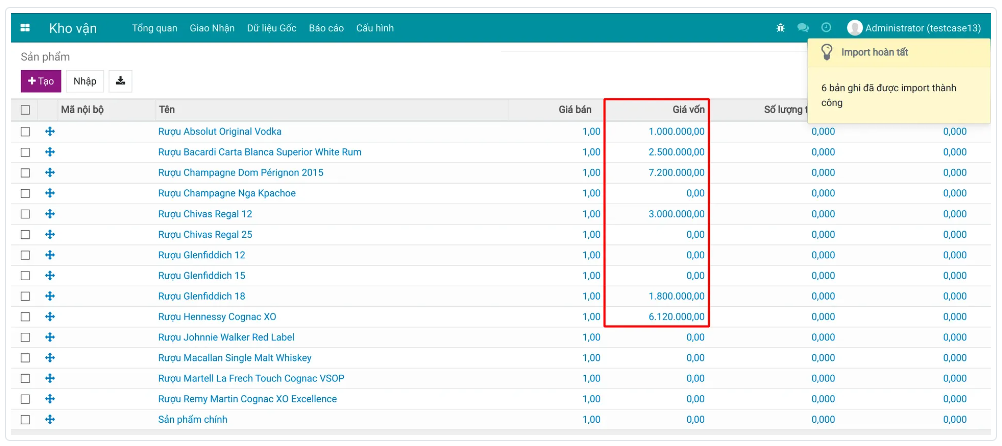Click drag handle for Rượu Chivas Regal 12
1002x446 pixels.
50,214
